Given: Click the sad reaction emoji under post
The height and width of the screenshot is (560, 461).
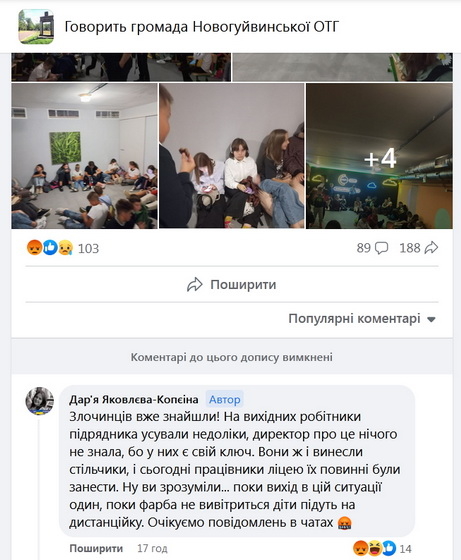Looking at the screenshot, I should click(66, 248).
